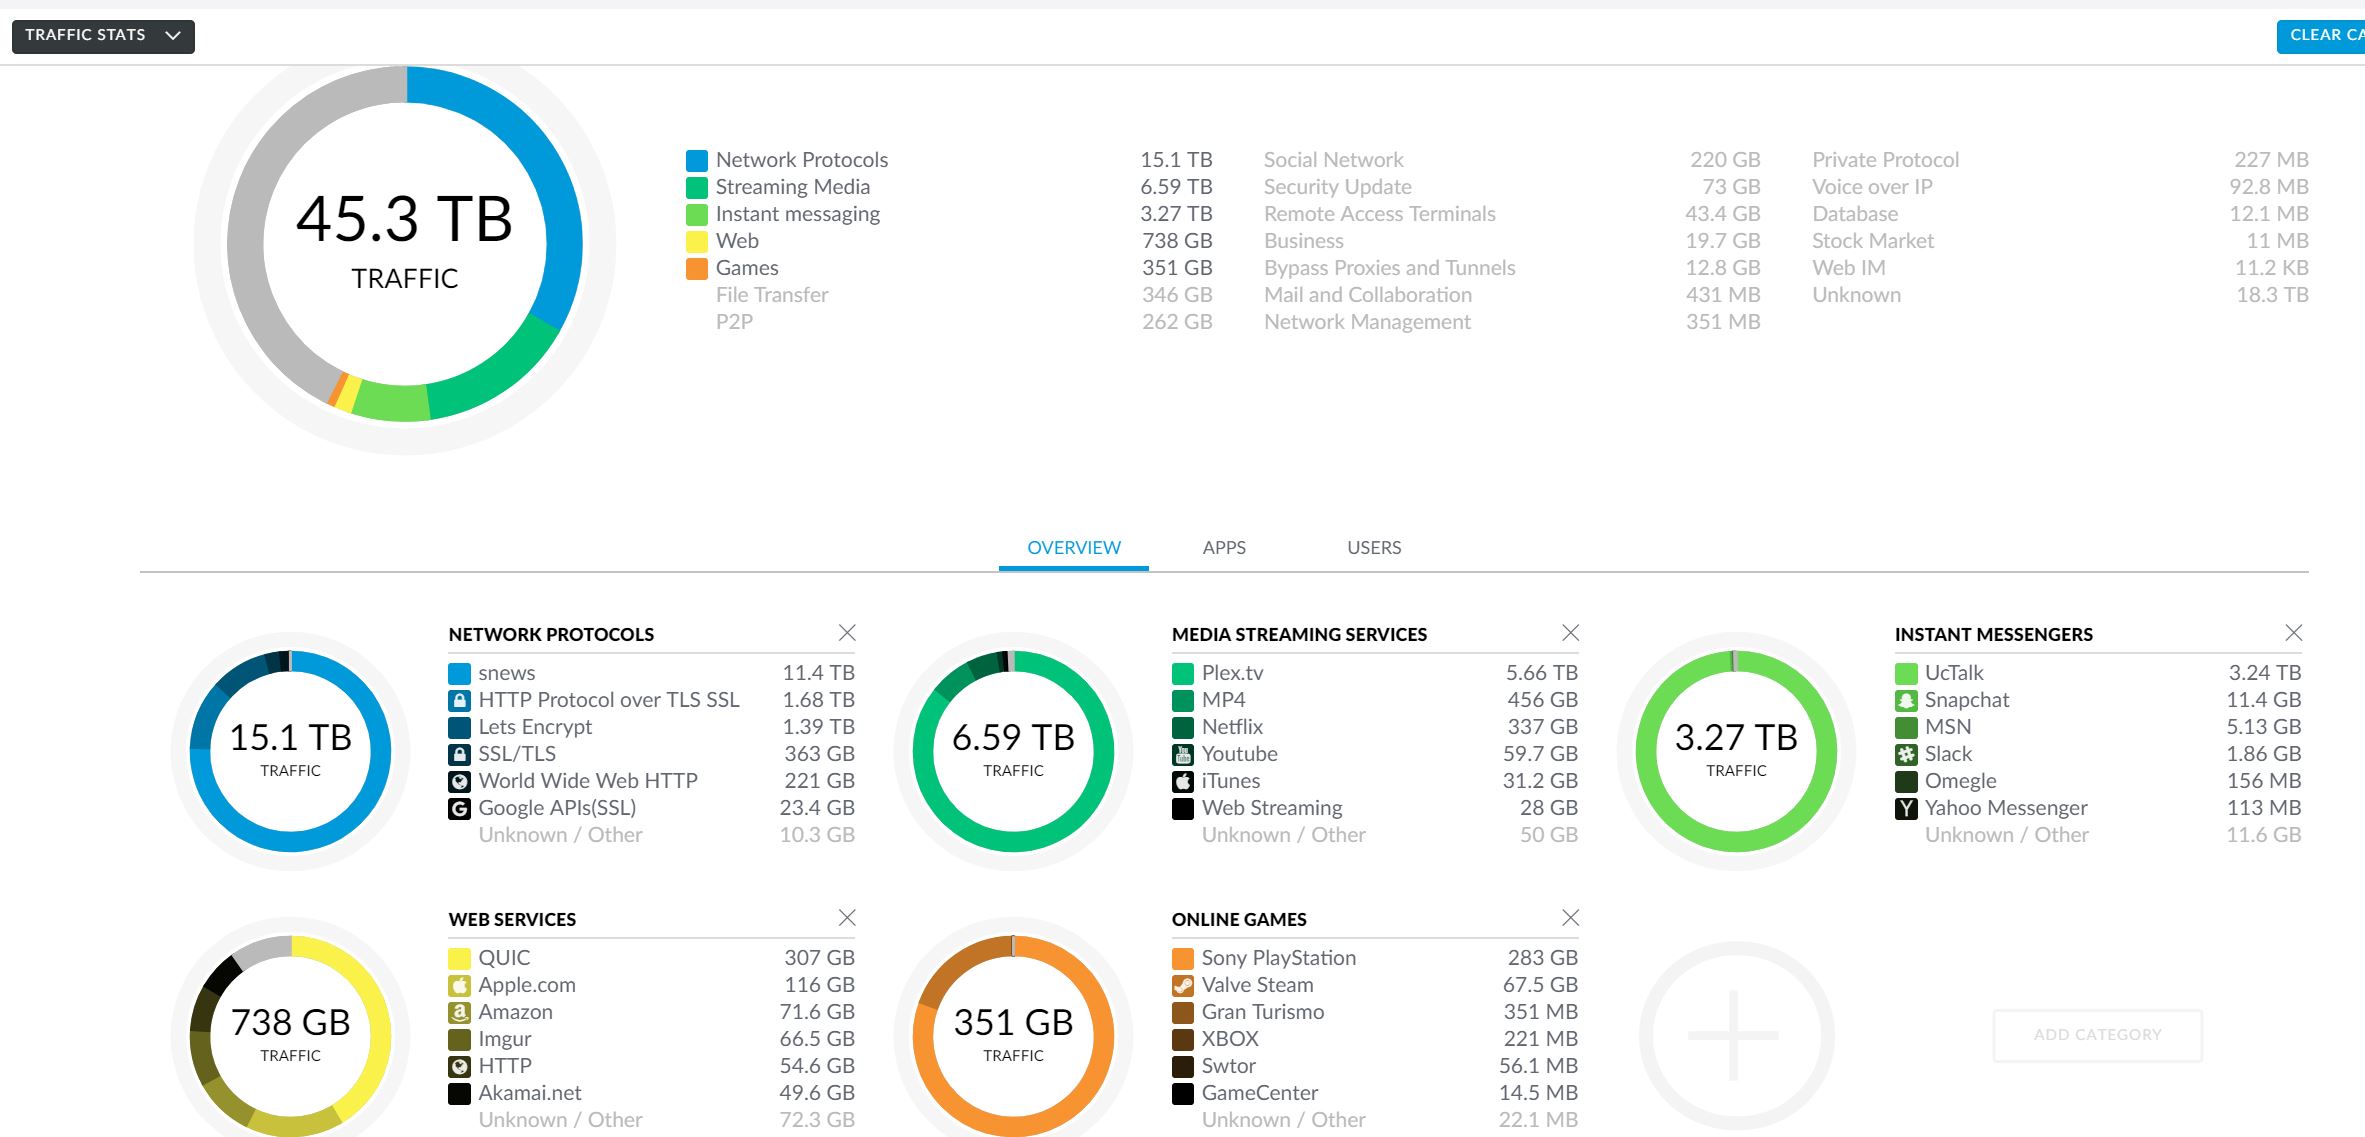Switch to the Users tab
The image size is (2365, 1137).
(x=1374, y=547)
